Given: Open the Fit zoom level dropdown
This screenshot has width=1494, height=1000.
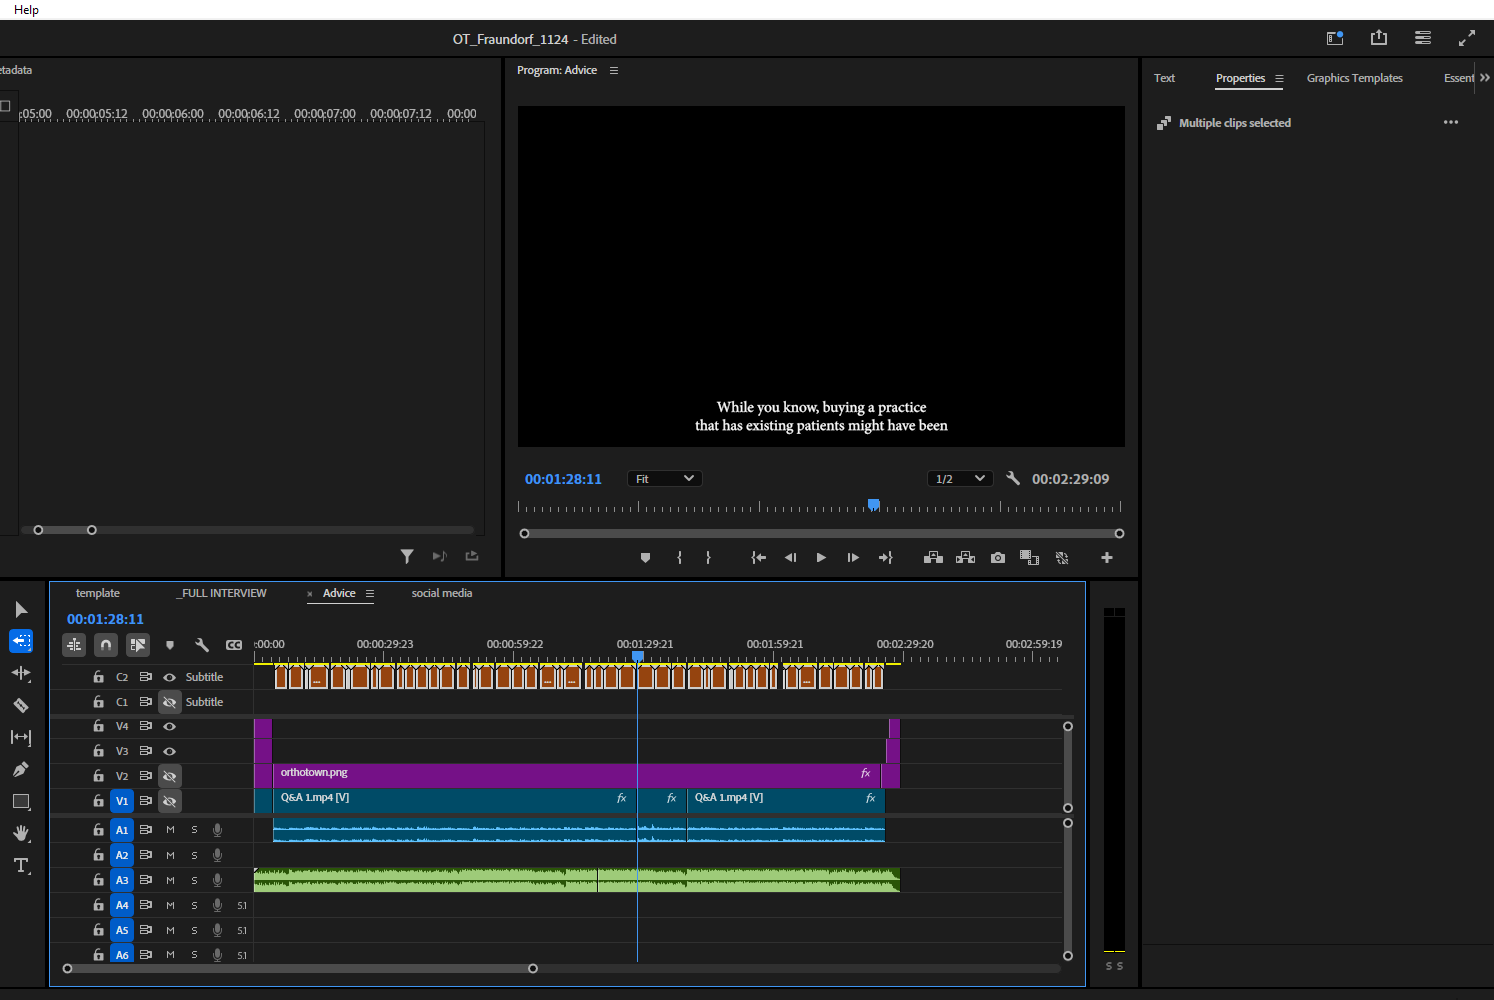Looking at the screenshot, I should pyautogui.click(x=664, y=478).
